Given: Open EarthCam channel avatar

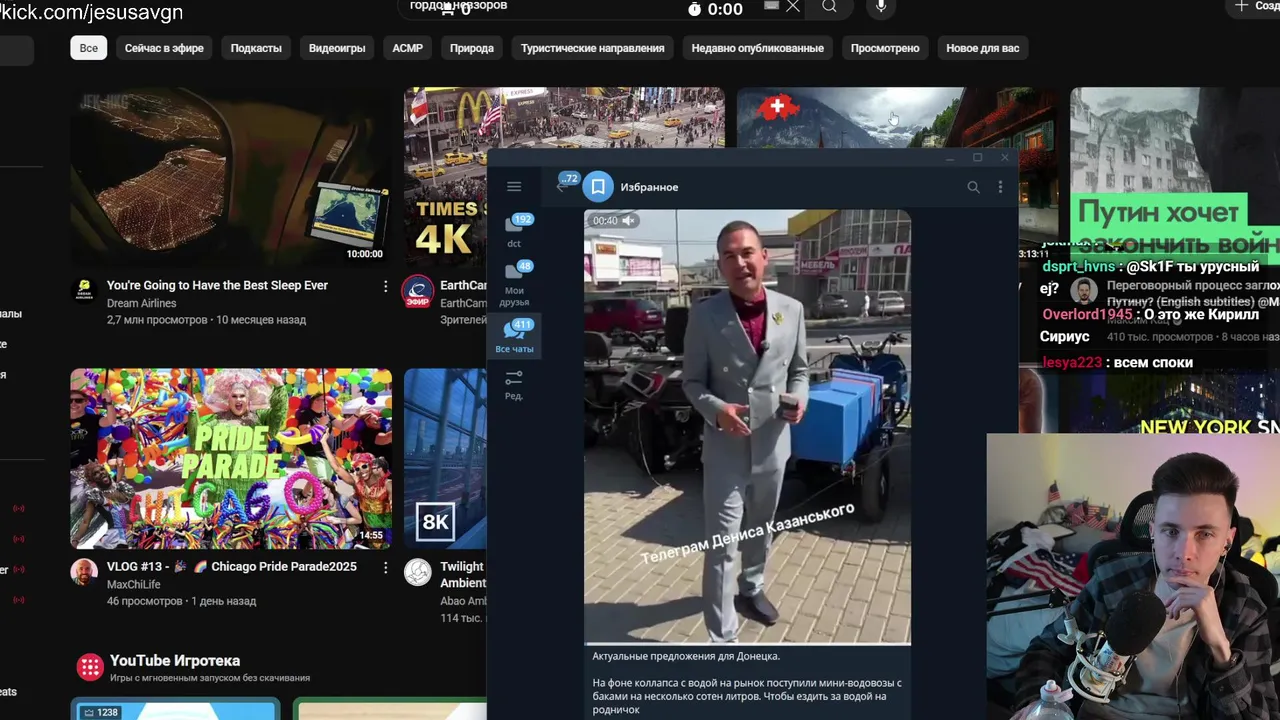Looking at the screenshot, I should coord(417,291).
